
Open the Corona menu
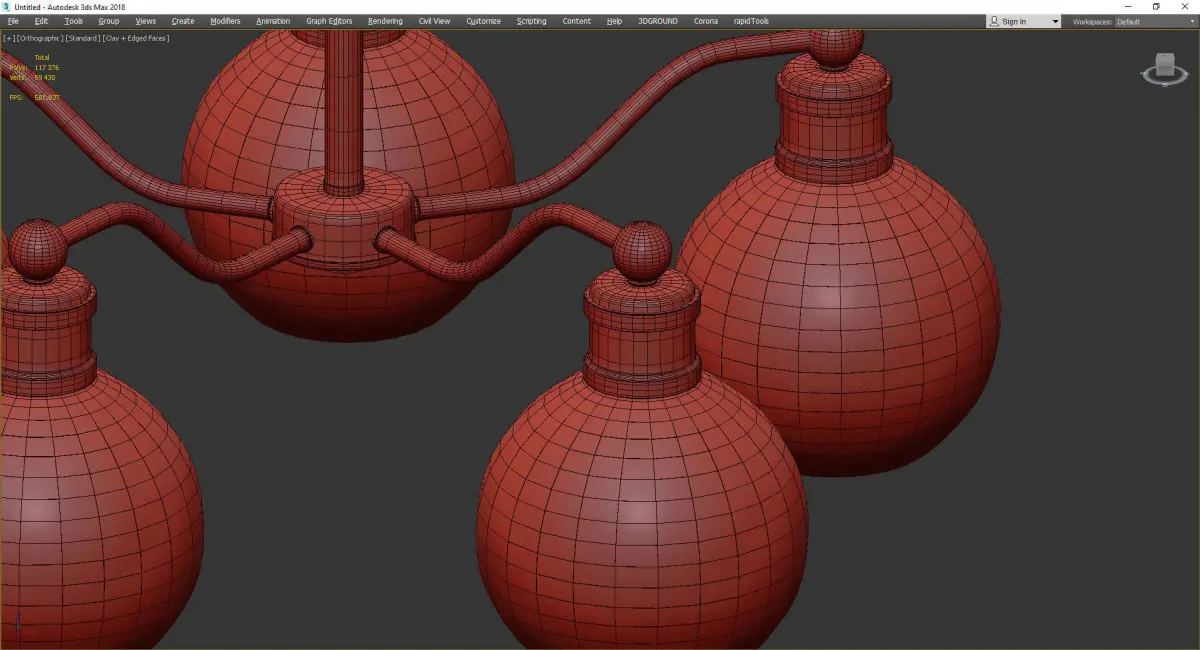(706, 21)
